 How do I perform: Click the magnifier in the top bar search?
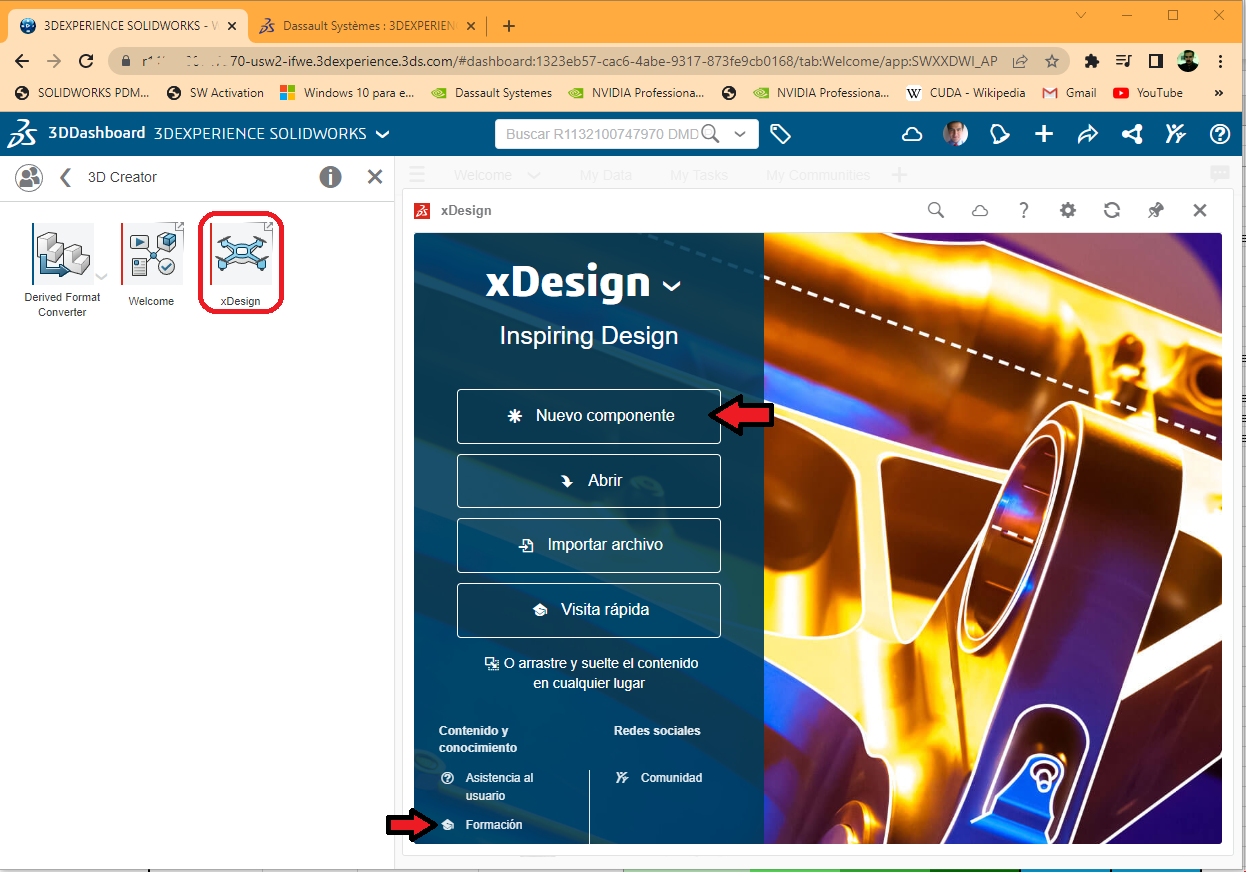pos(710,134)
